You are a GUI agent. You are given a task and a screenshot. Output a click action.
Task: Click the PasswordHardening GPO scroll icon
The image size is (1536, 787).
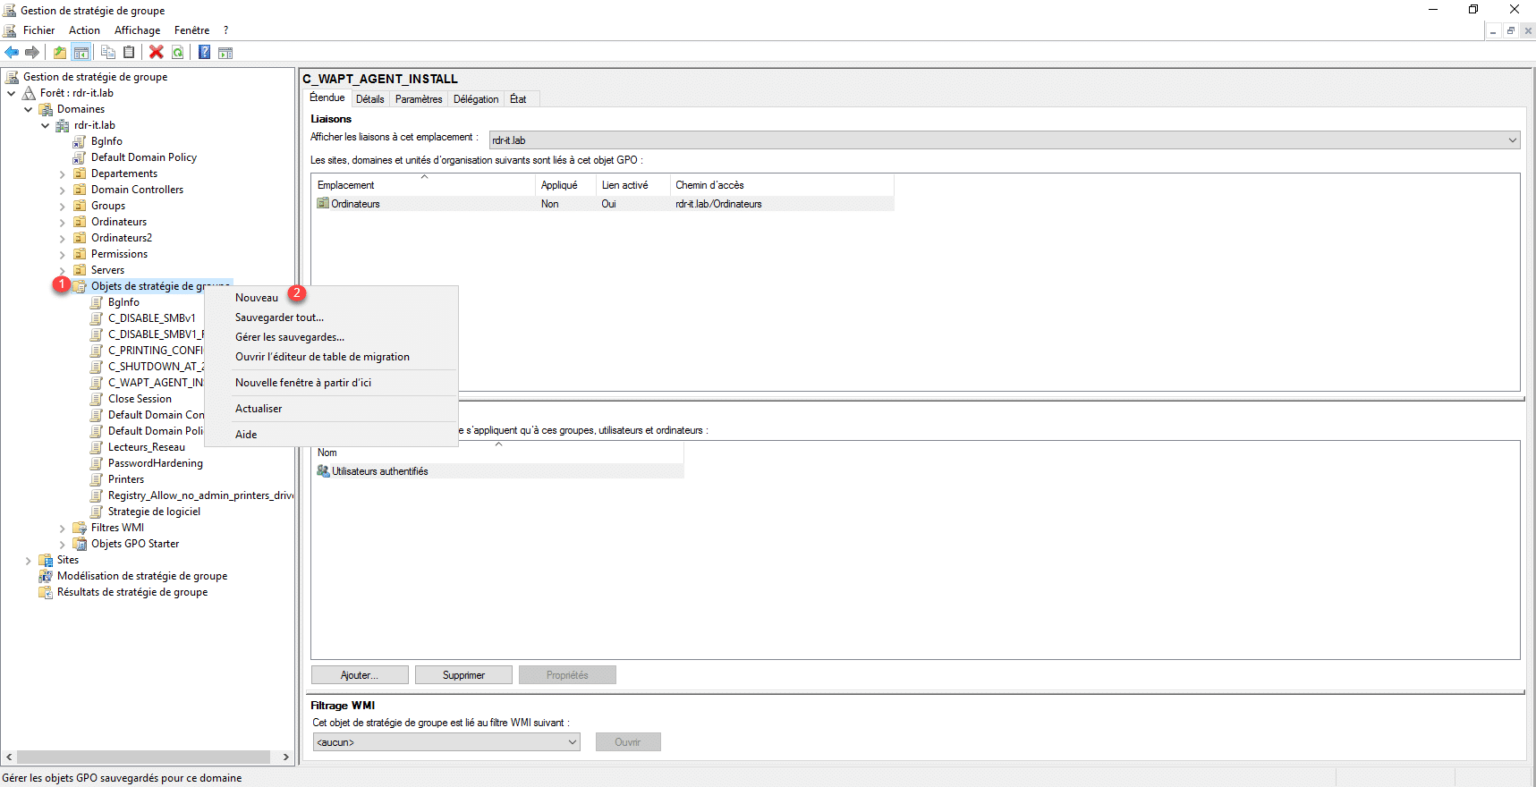coord(97,463)
